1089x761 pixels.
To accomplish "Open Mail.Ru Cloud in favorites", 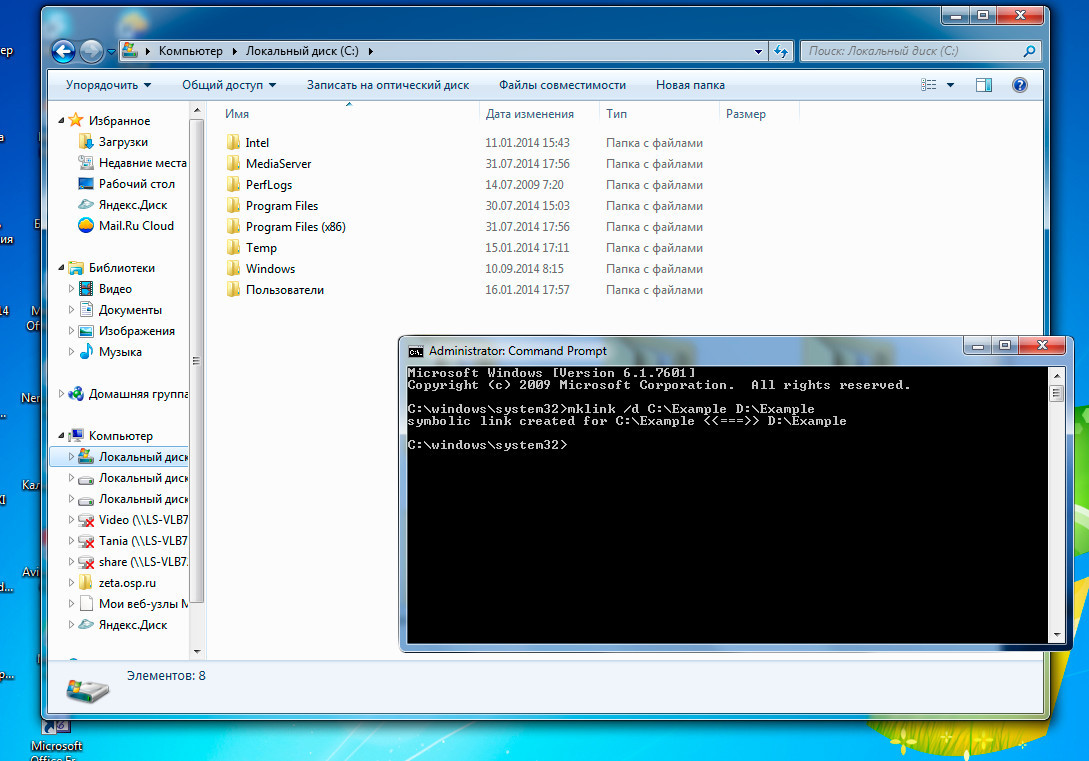I will (x=136, y=226).
